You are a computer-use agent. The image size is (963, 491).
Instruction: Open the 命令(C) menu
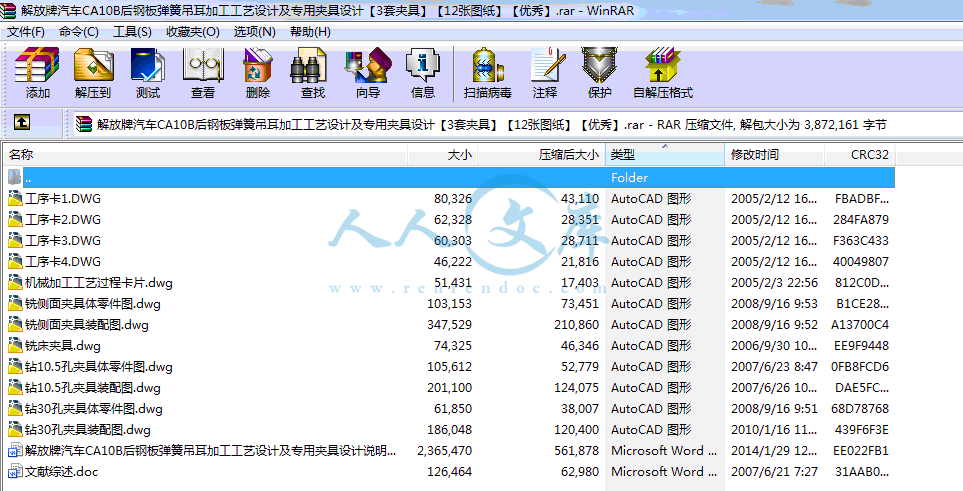tap(79, 32)
